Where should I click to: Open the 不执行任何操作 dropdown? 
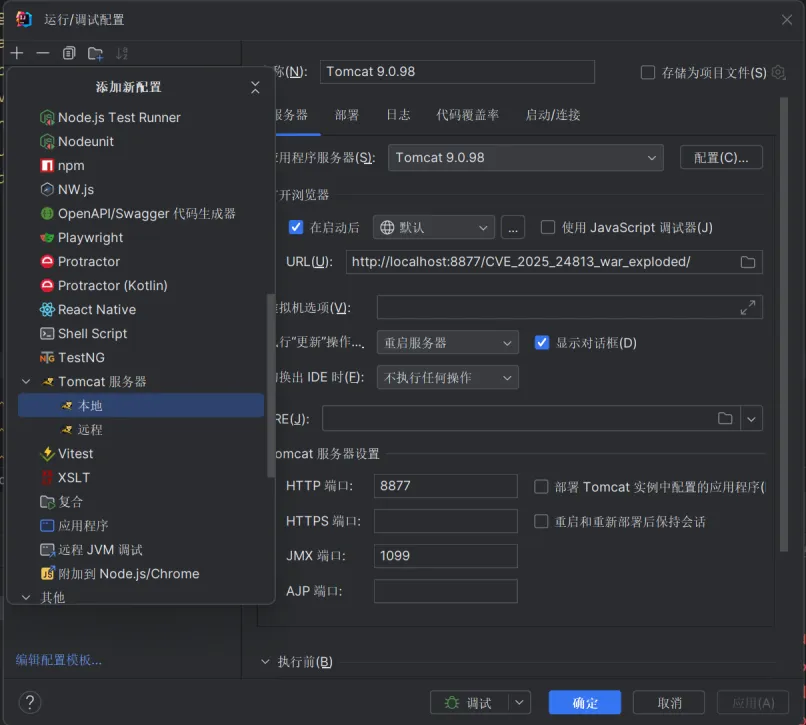[447, 377]
